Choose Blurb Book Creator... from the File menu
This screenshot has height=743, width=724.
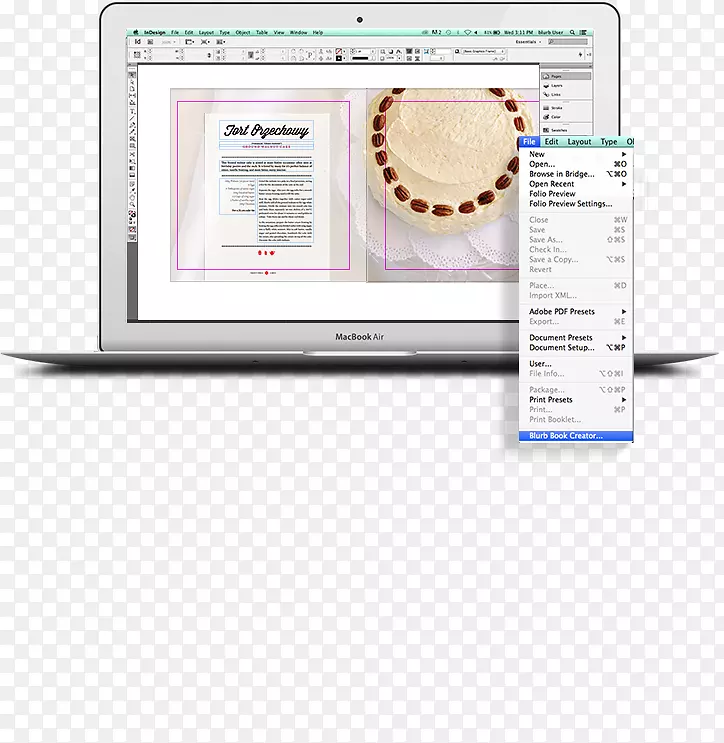[576, 435]
